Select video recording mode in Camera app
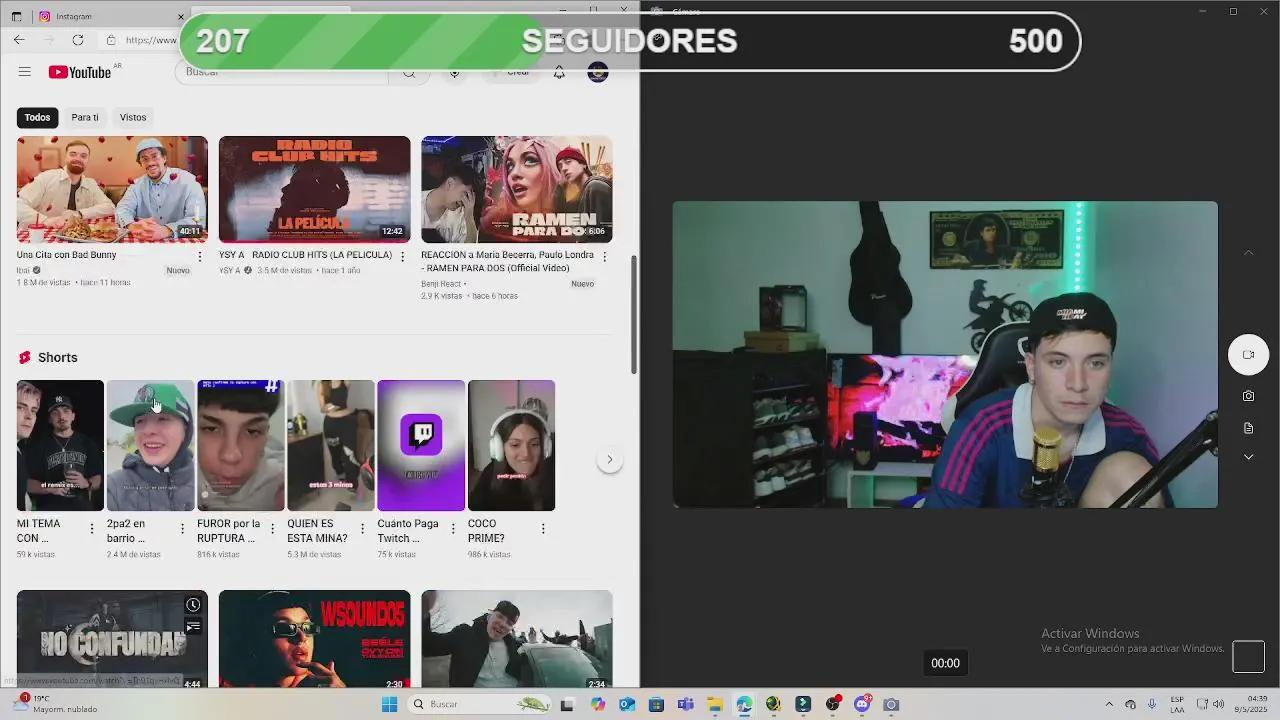Viewport: 1280px width, 720px height. coord(1248,354)
